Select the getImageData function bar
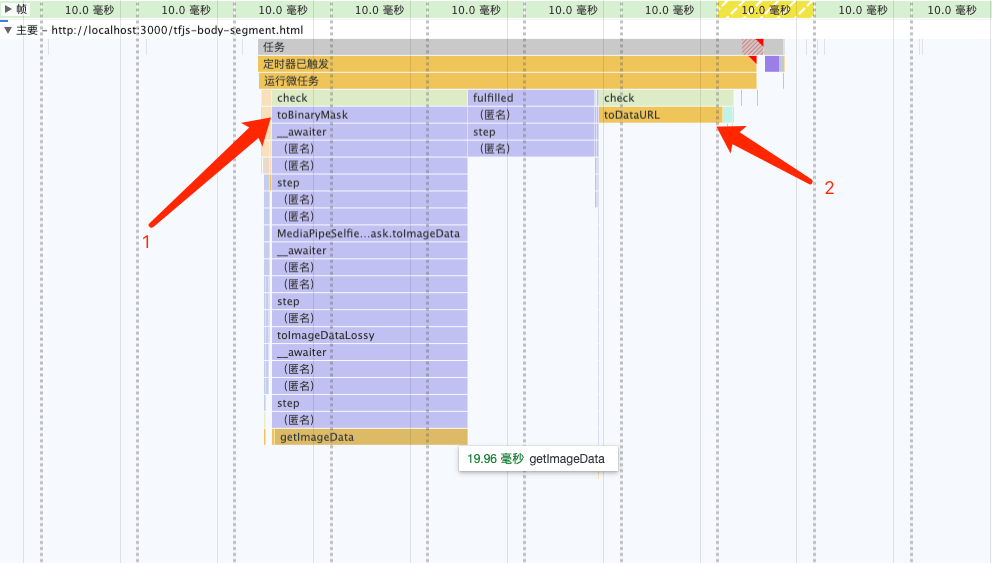 point(371,437)
